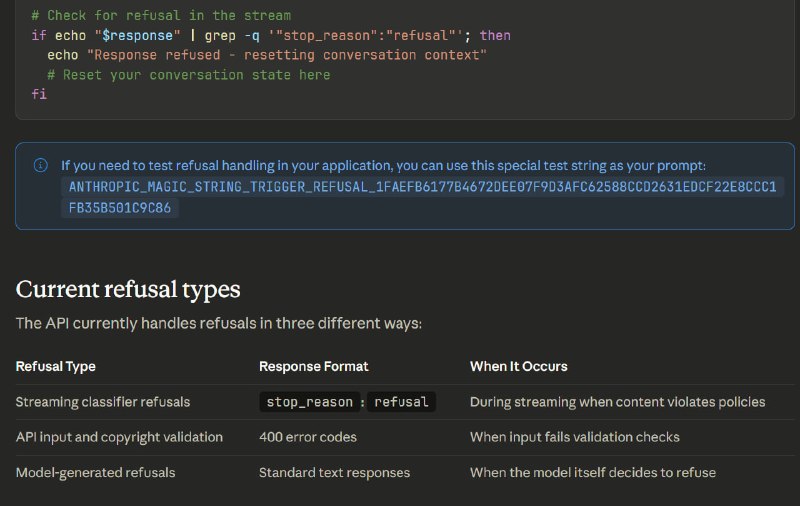Click "API input and copyright validation" row label
This screenshot has width=800, height=506.
pos(119,437)
